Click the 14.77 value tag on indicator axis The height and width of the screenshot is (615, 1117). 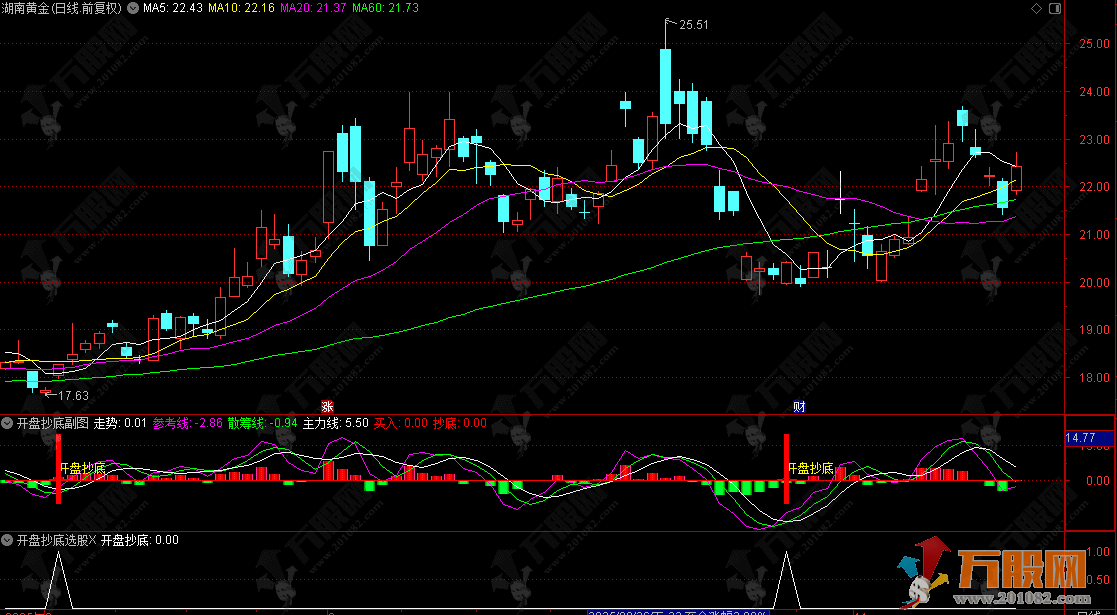pos(1082,438)
